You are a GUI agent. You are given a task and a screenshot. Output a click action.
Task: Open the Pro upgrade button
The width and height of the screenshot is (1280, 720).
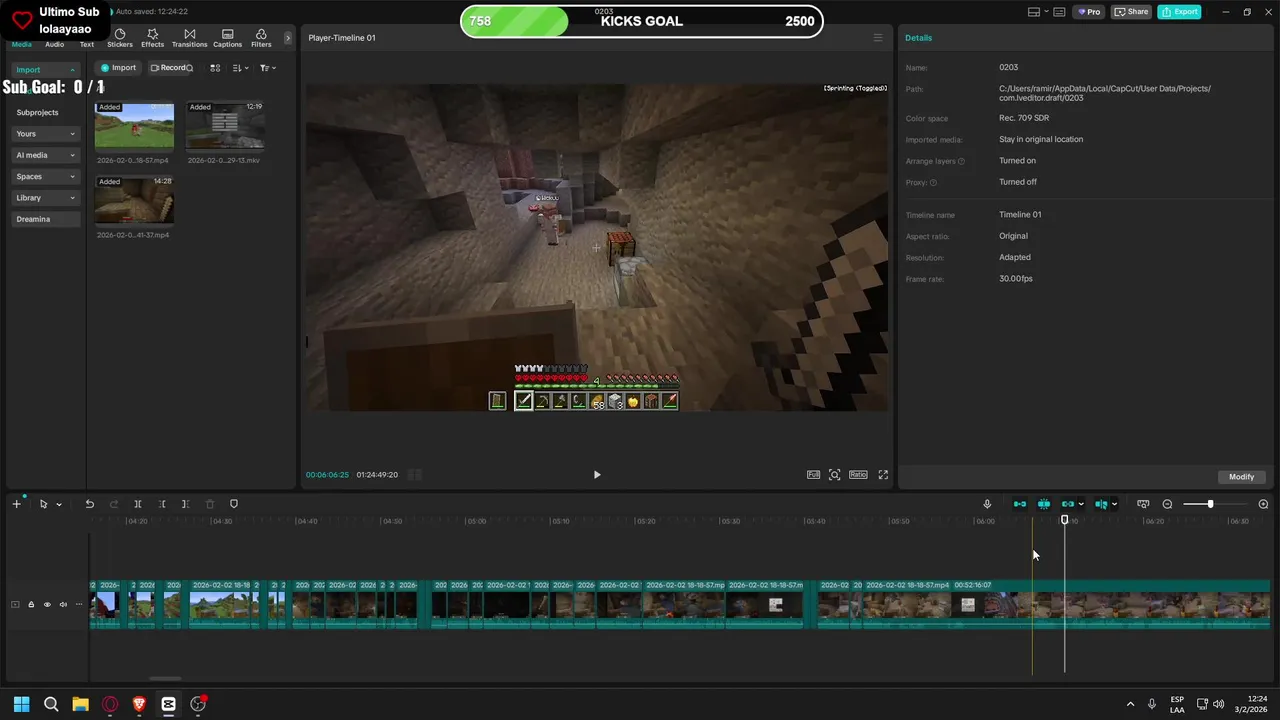click(x=1089, y=12)
